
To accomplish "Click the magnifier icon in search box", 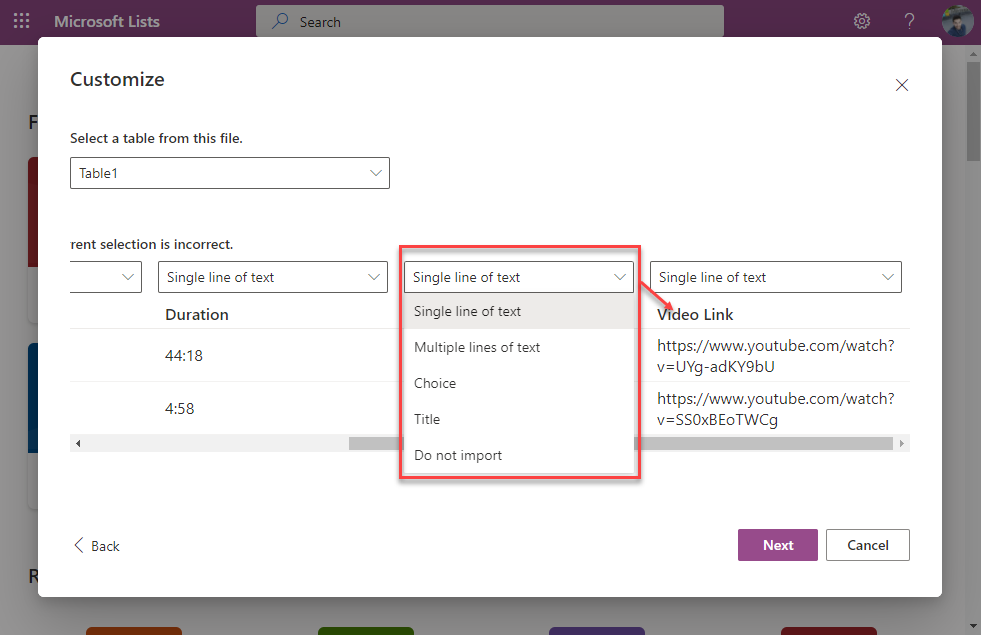I will tap(281, 21).
